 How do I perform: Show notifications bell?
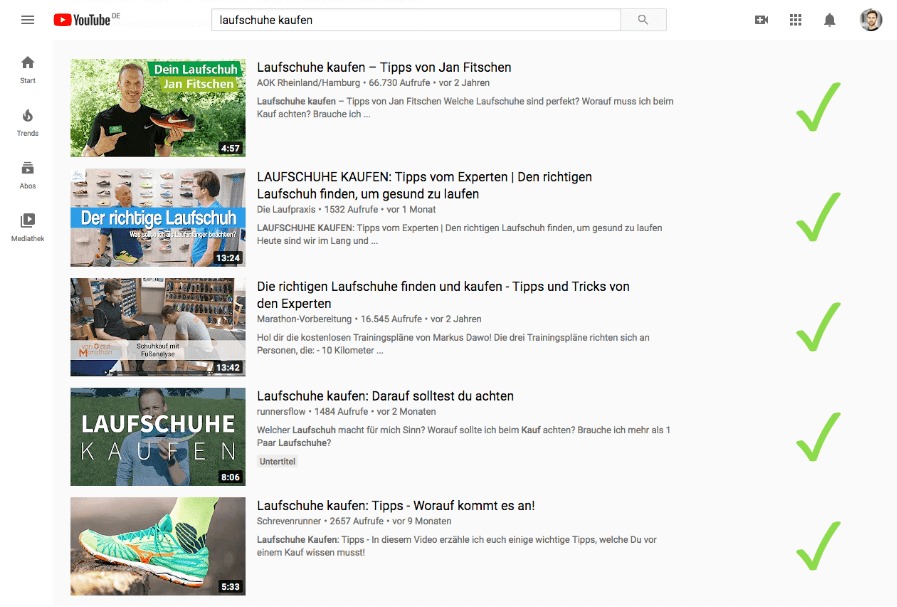point(829,20)
